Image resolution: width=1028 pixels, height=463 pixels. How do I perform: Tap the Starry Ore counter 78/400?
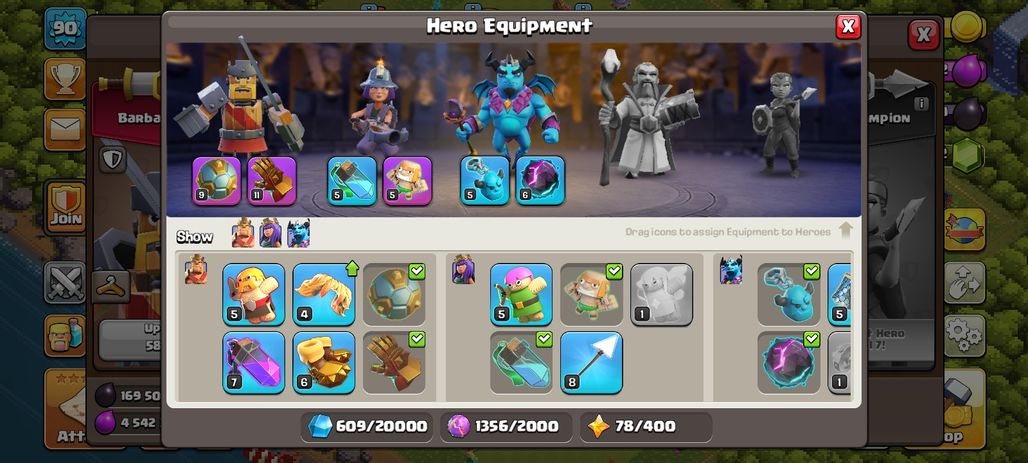coord(646,426)
